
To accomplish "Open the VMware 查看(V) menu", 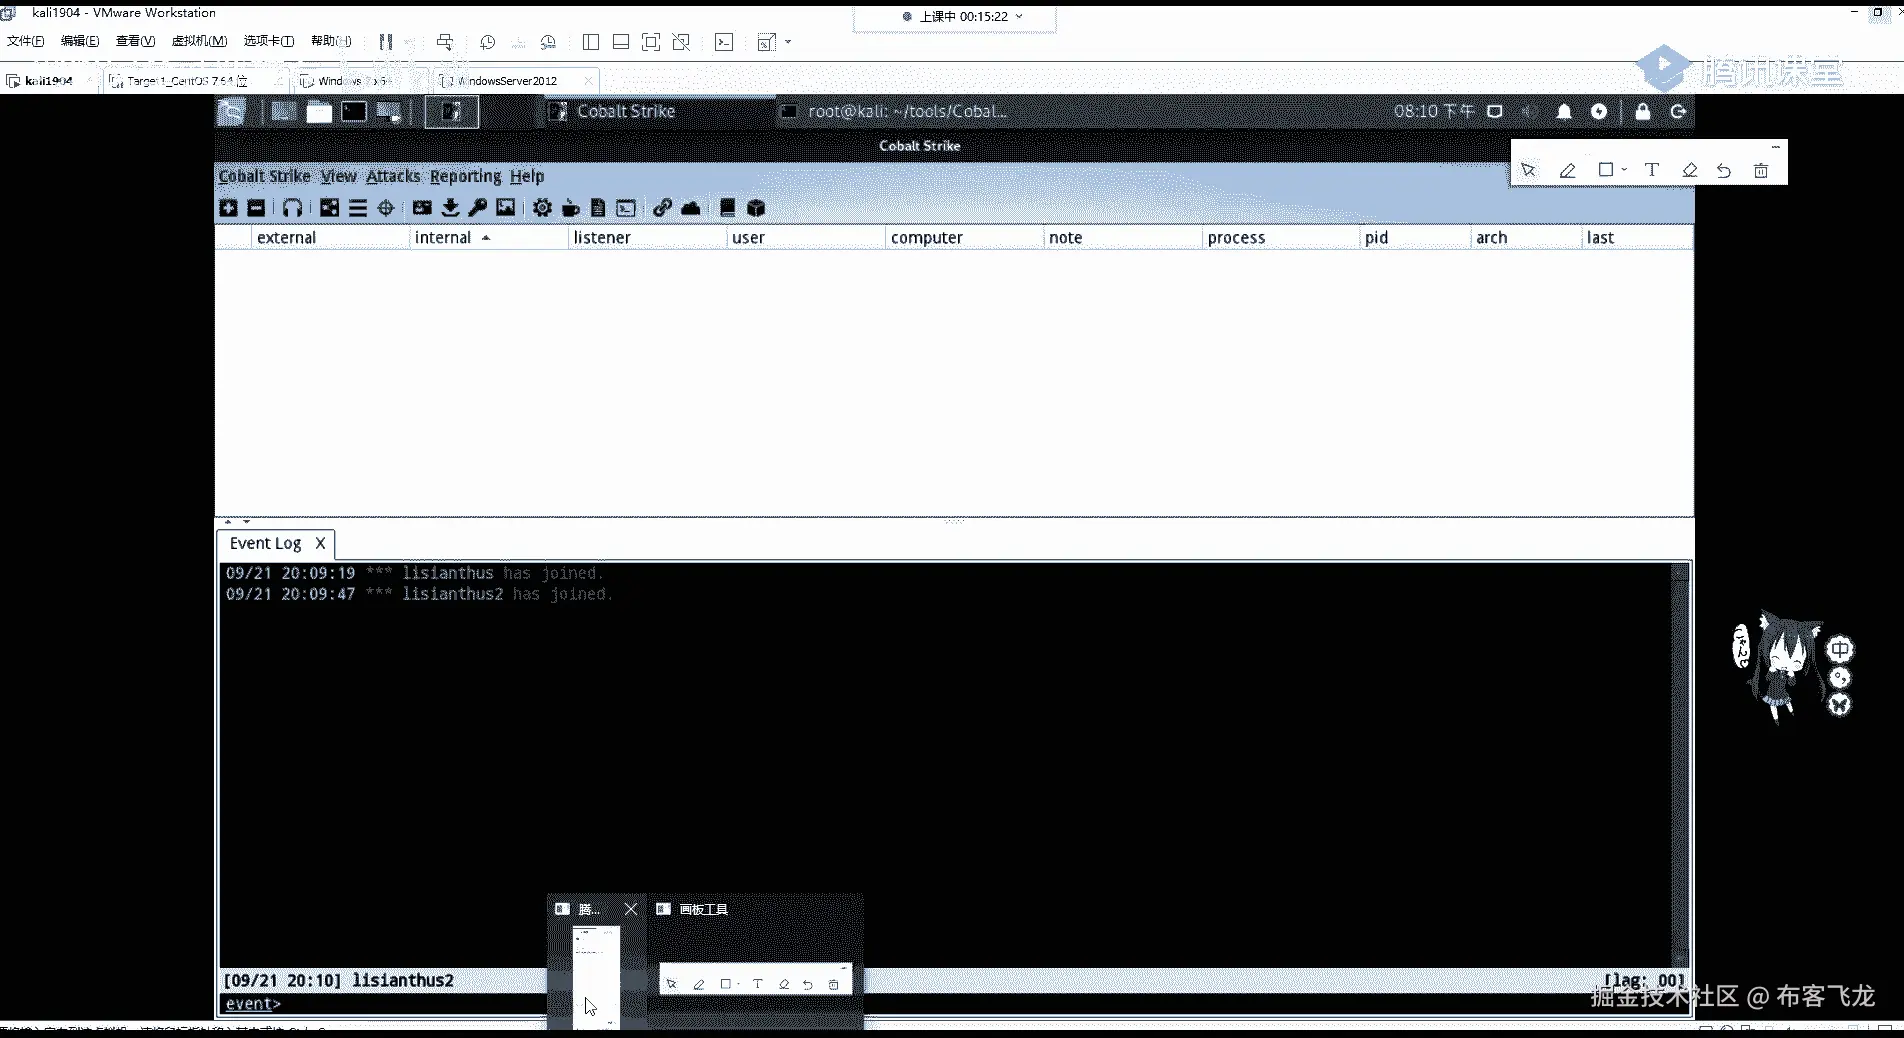I will [135, 41].
